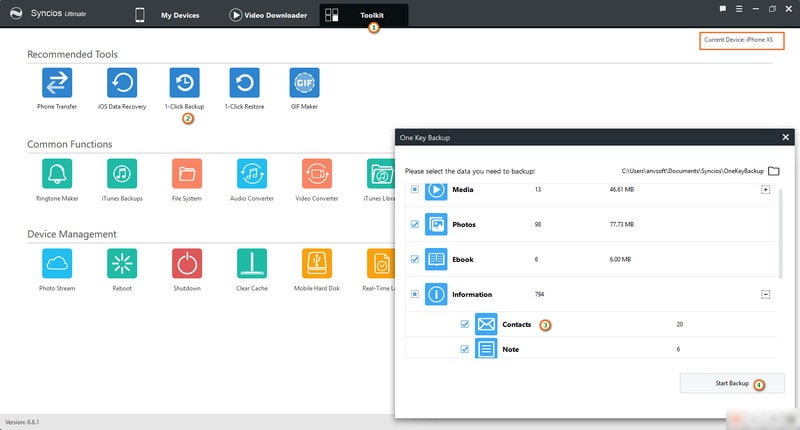Open Ringtone Maker
The image size is (800, 430).
57,173
